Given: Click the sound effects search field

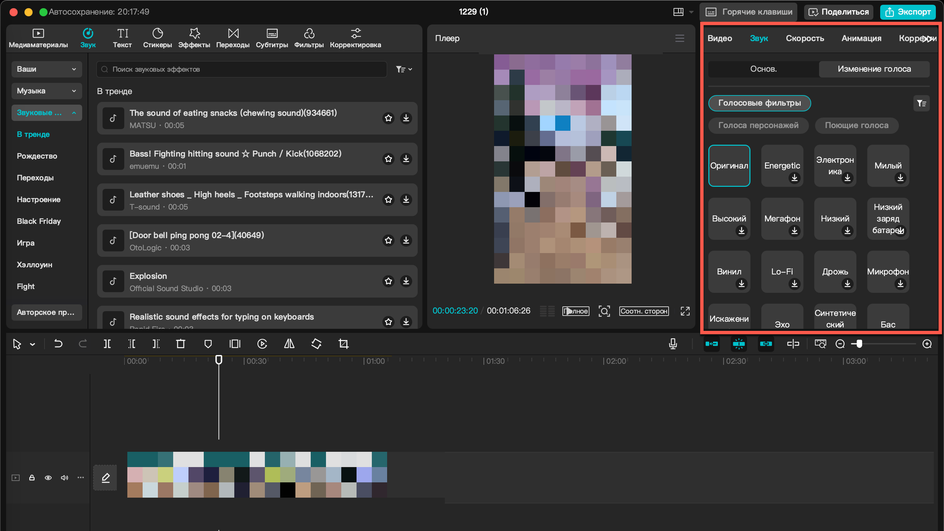Looking at the screenshot, I should [241, 69].
